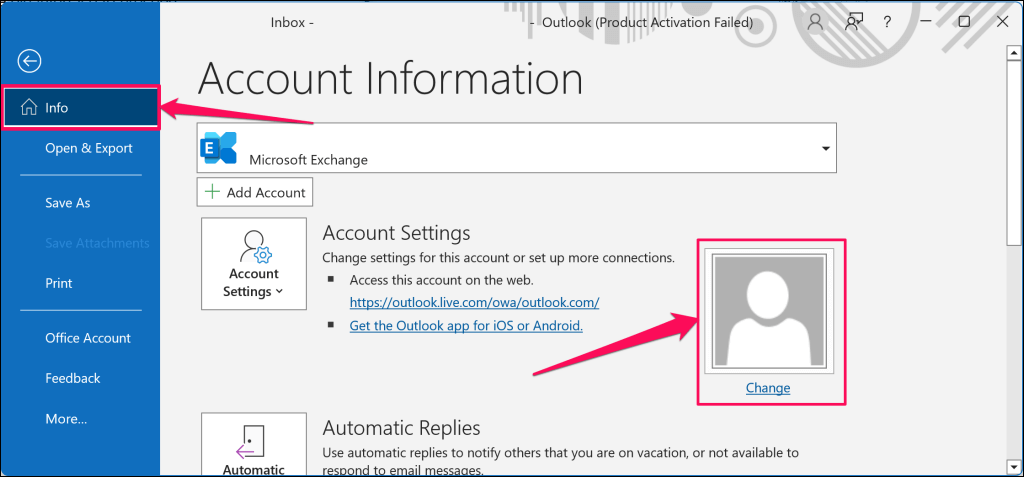Open Feedback from the sidebar

[x=72, y=378]
